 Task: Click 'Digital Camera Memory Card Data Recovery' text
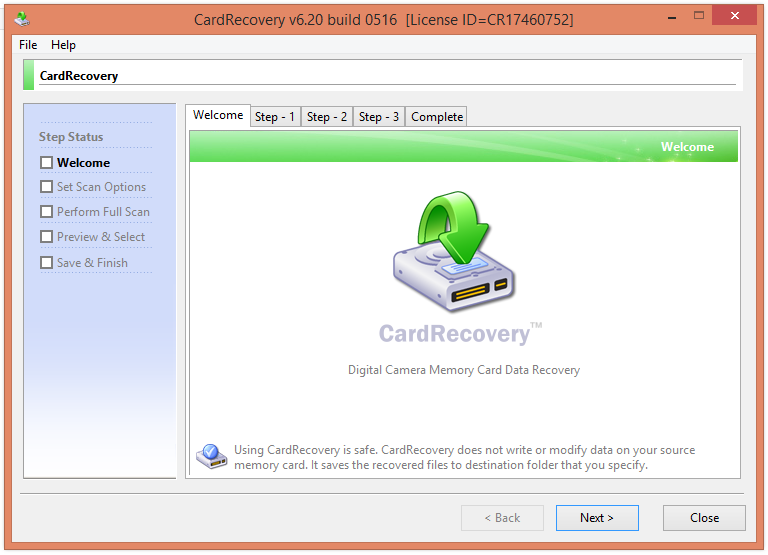click(x=464, y=370)
